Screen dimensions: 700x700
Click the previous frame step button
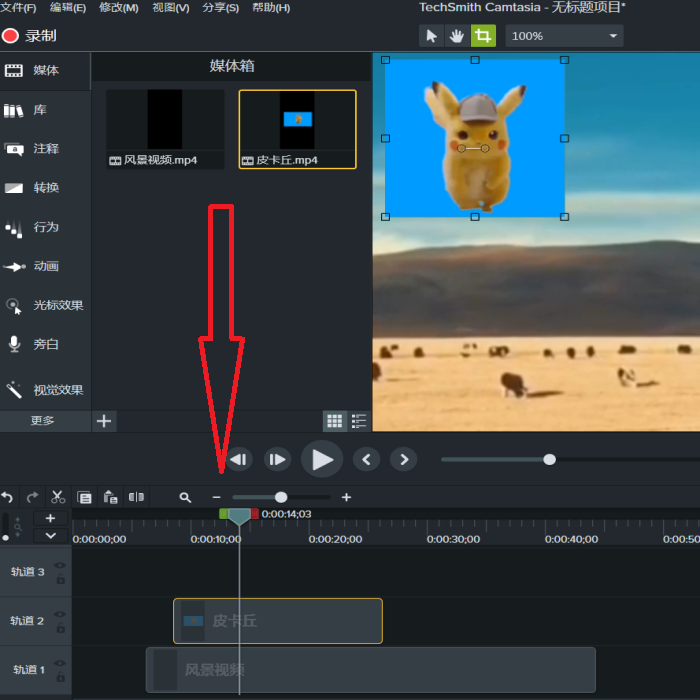pyautogui.click(x=239, y=459)
